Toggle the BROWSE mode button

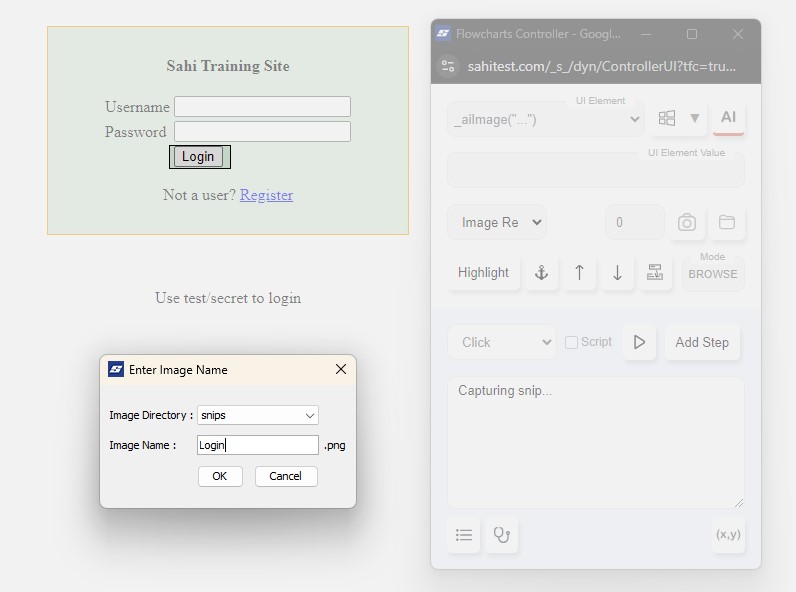click(x=713, y=273)
